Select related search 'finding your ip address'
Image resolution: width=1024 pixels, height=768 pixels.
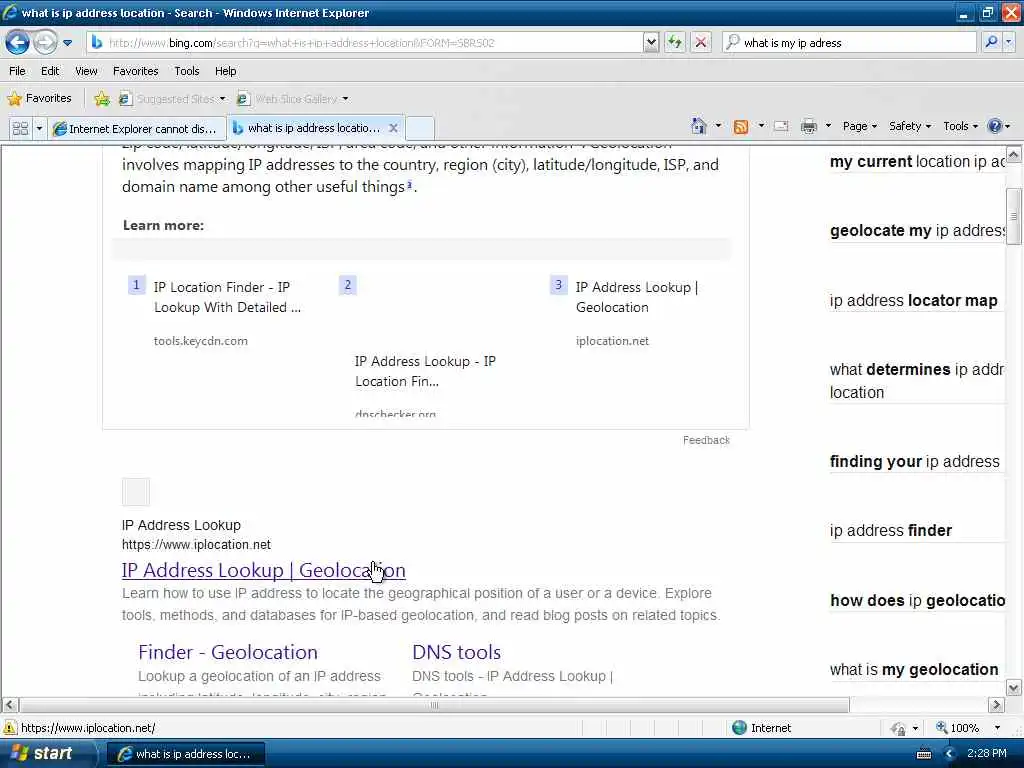914,462
